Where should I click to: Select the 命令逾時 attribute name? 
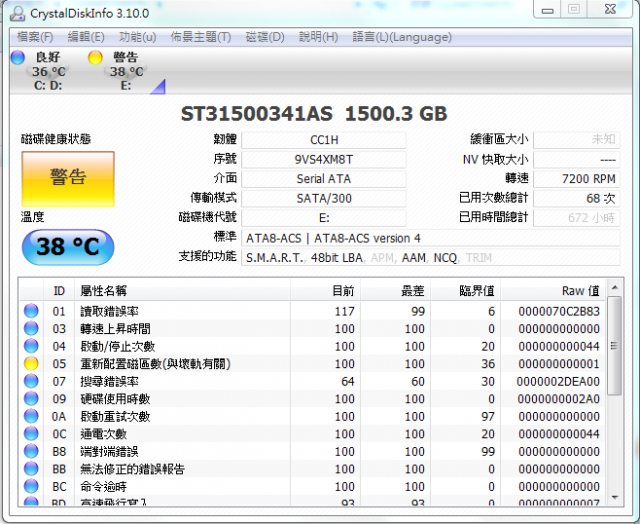(x=104, y=487)
